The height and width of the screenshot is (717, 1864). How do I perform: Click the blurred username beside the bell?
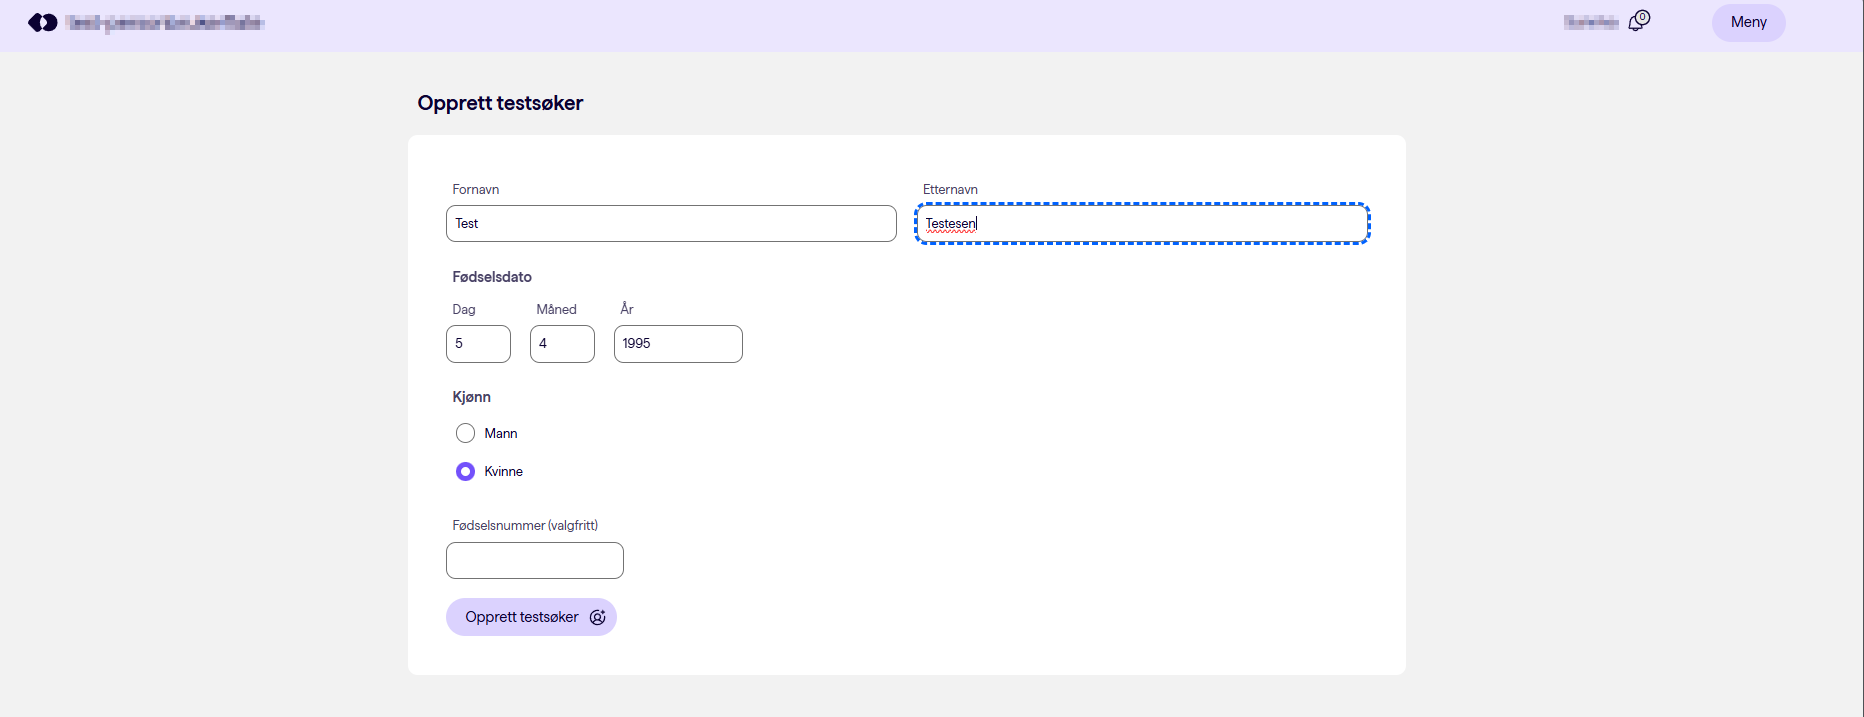pyautogui.click(x=1590, y=22)
